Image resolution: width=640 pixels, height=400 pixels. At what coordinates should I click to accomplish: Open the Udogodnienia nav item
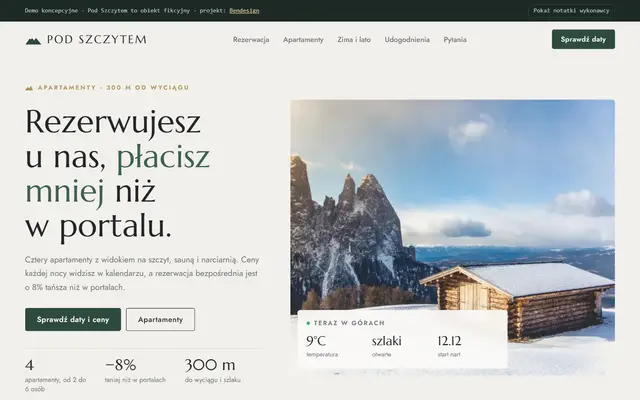click(407, 40)
